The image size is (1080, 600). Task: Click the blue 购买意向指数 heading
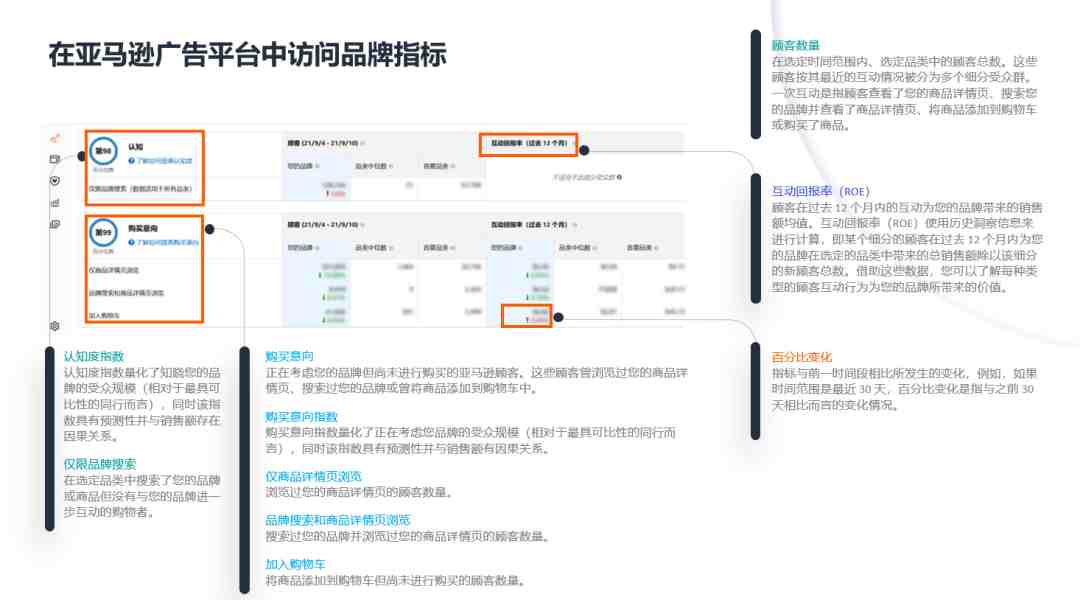click(x=302, y=417)
